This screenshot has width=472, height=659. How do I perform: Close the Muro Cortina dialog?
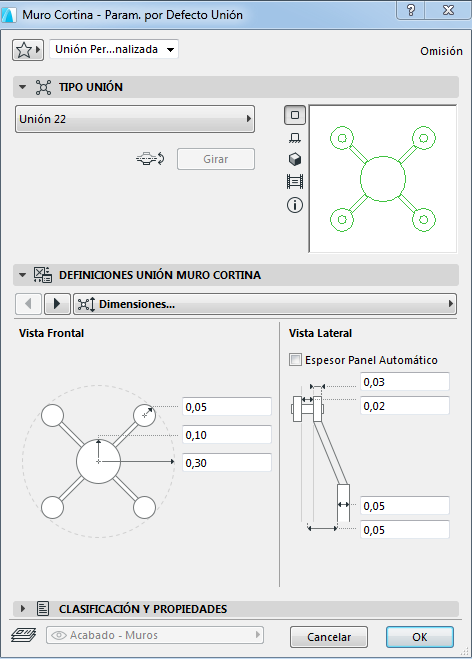448,10
